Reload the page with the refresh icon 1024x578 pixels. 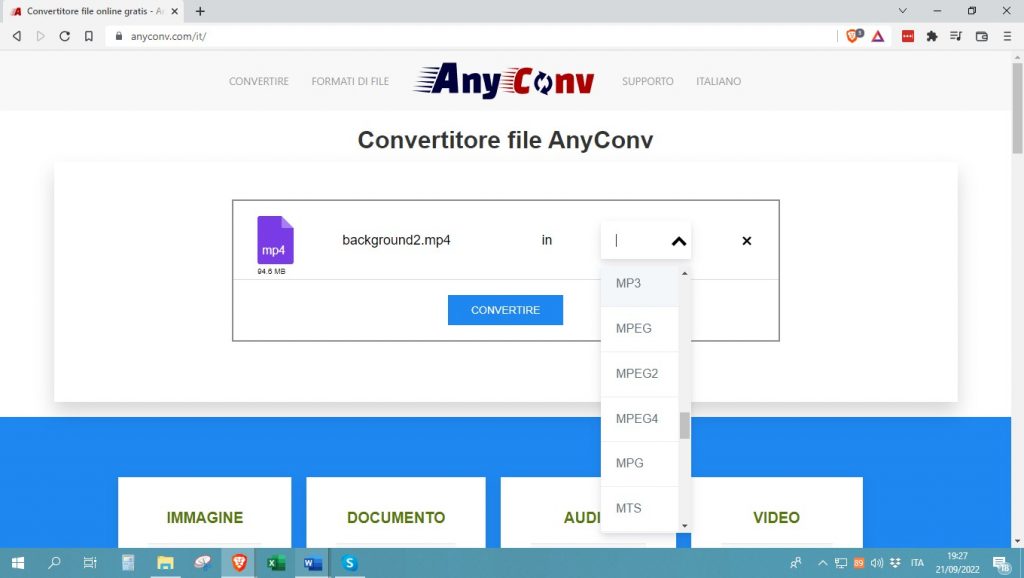click(x=65, y=36)
